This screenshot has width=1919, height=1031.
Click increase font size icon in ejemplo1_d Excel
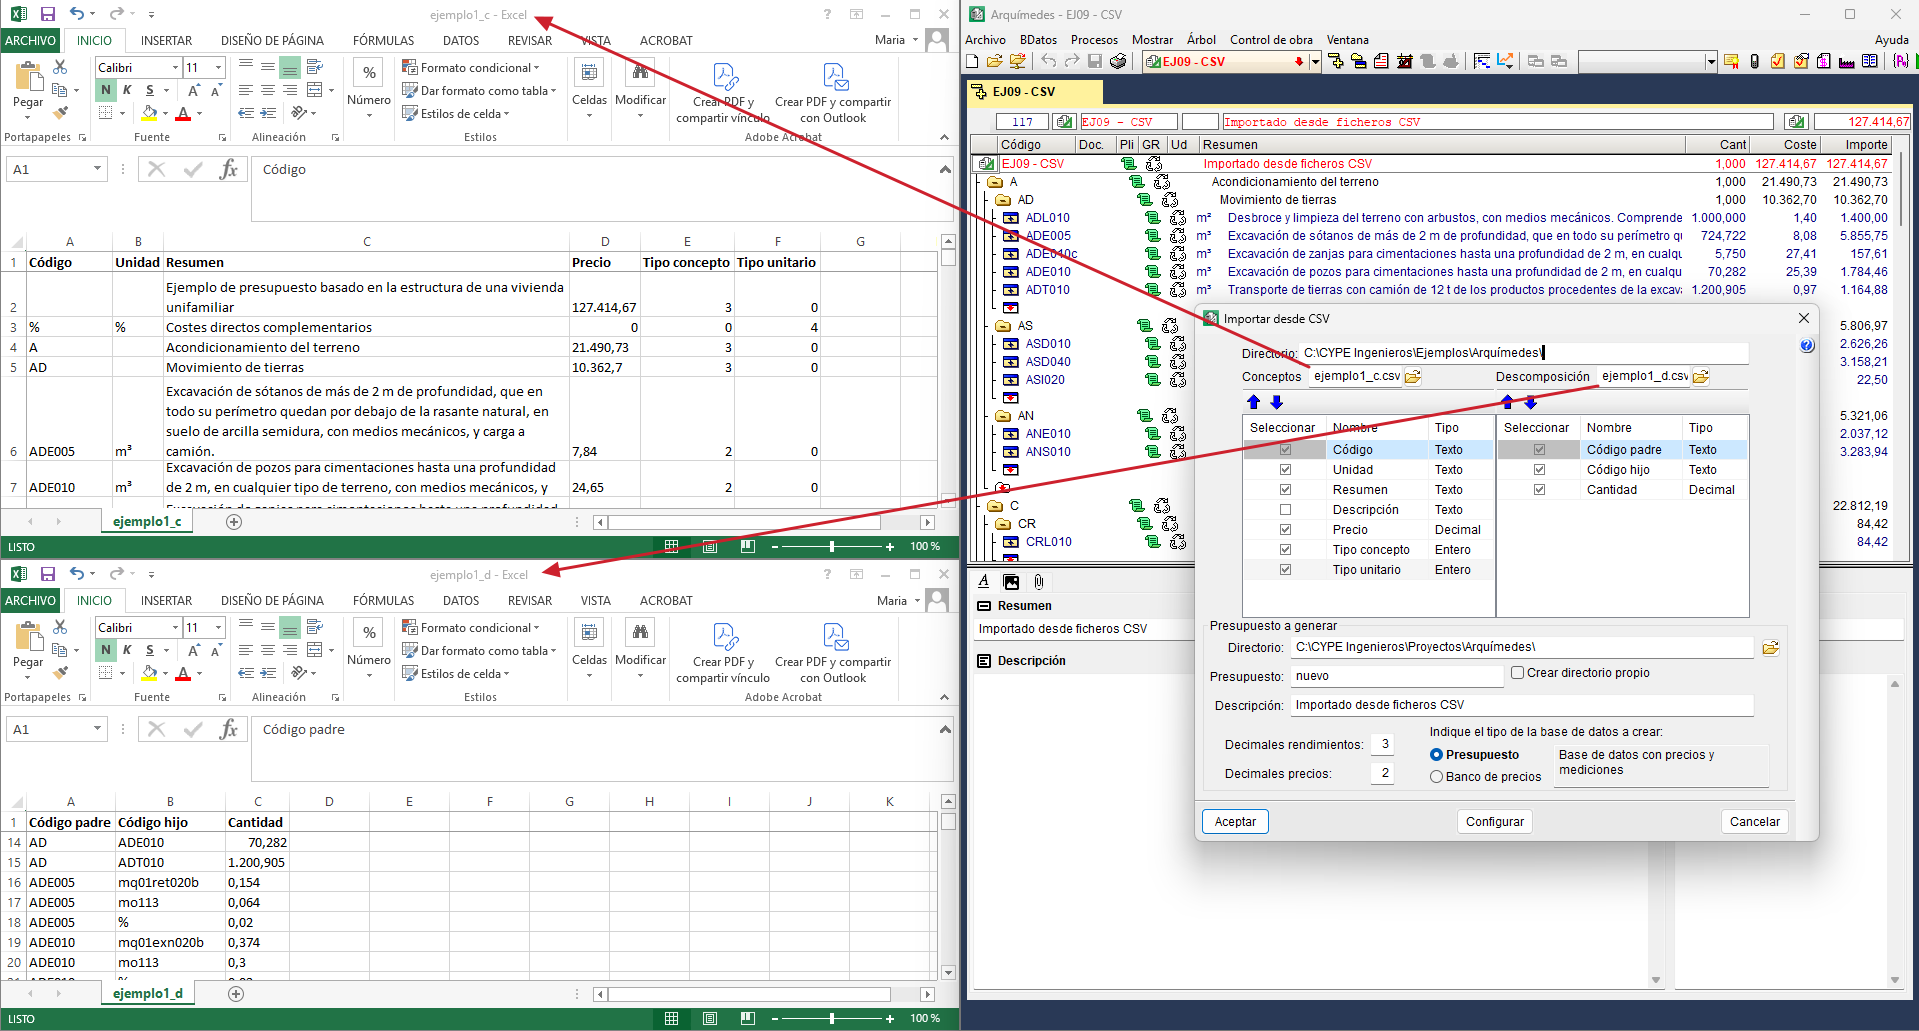pos(194,650)
